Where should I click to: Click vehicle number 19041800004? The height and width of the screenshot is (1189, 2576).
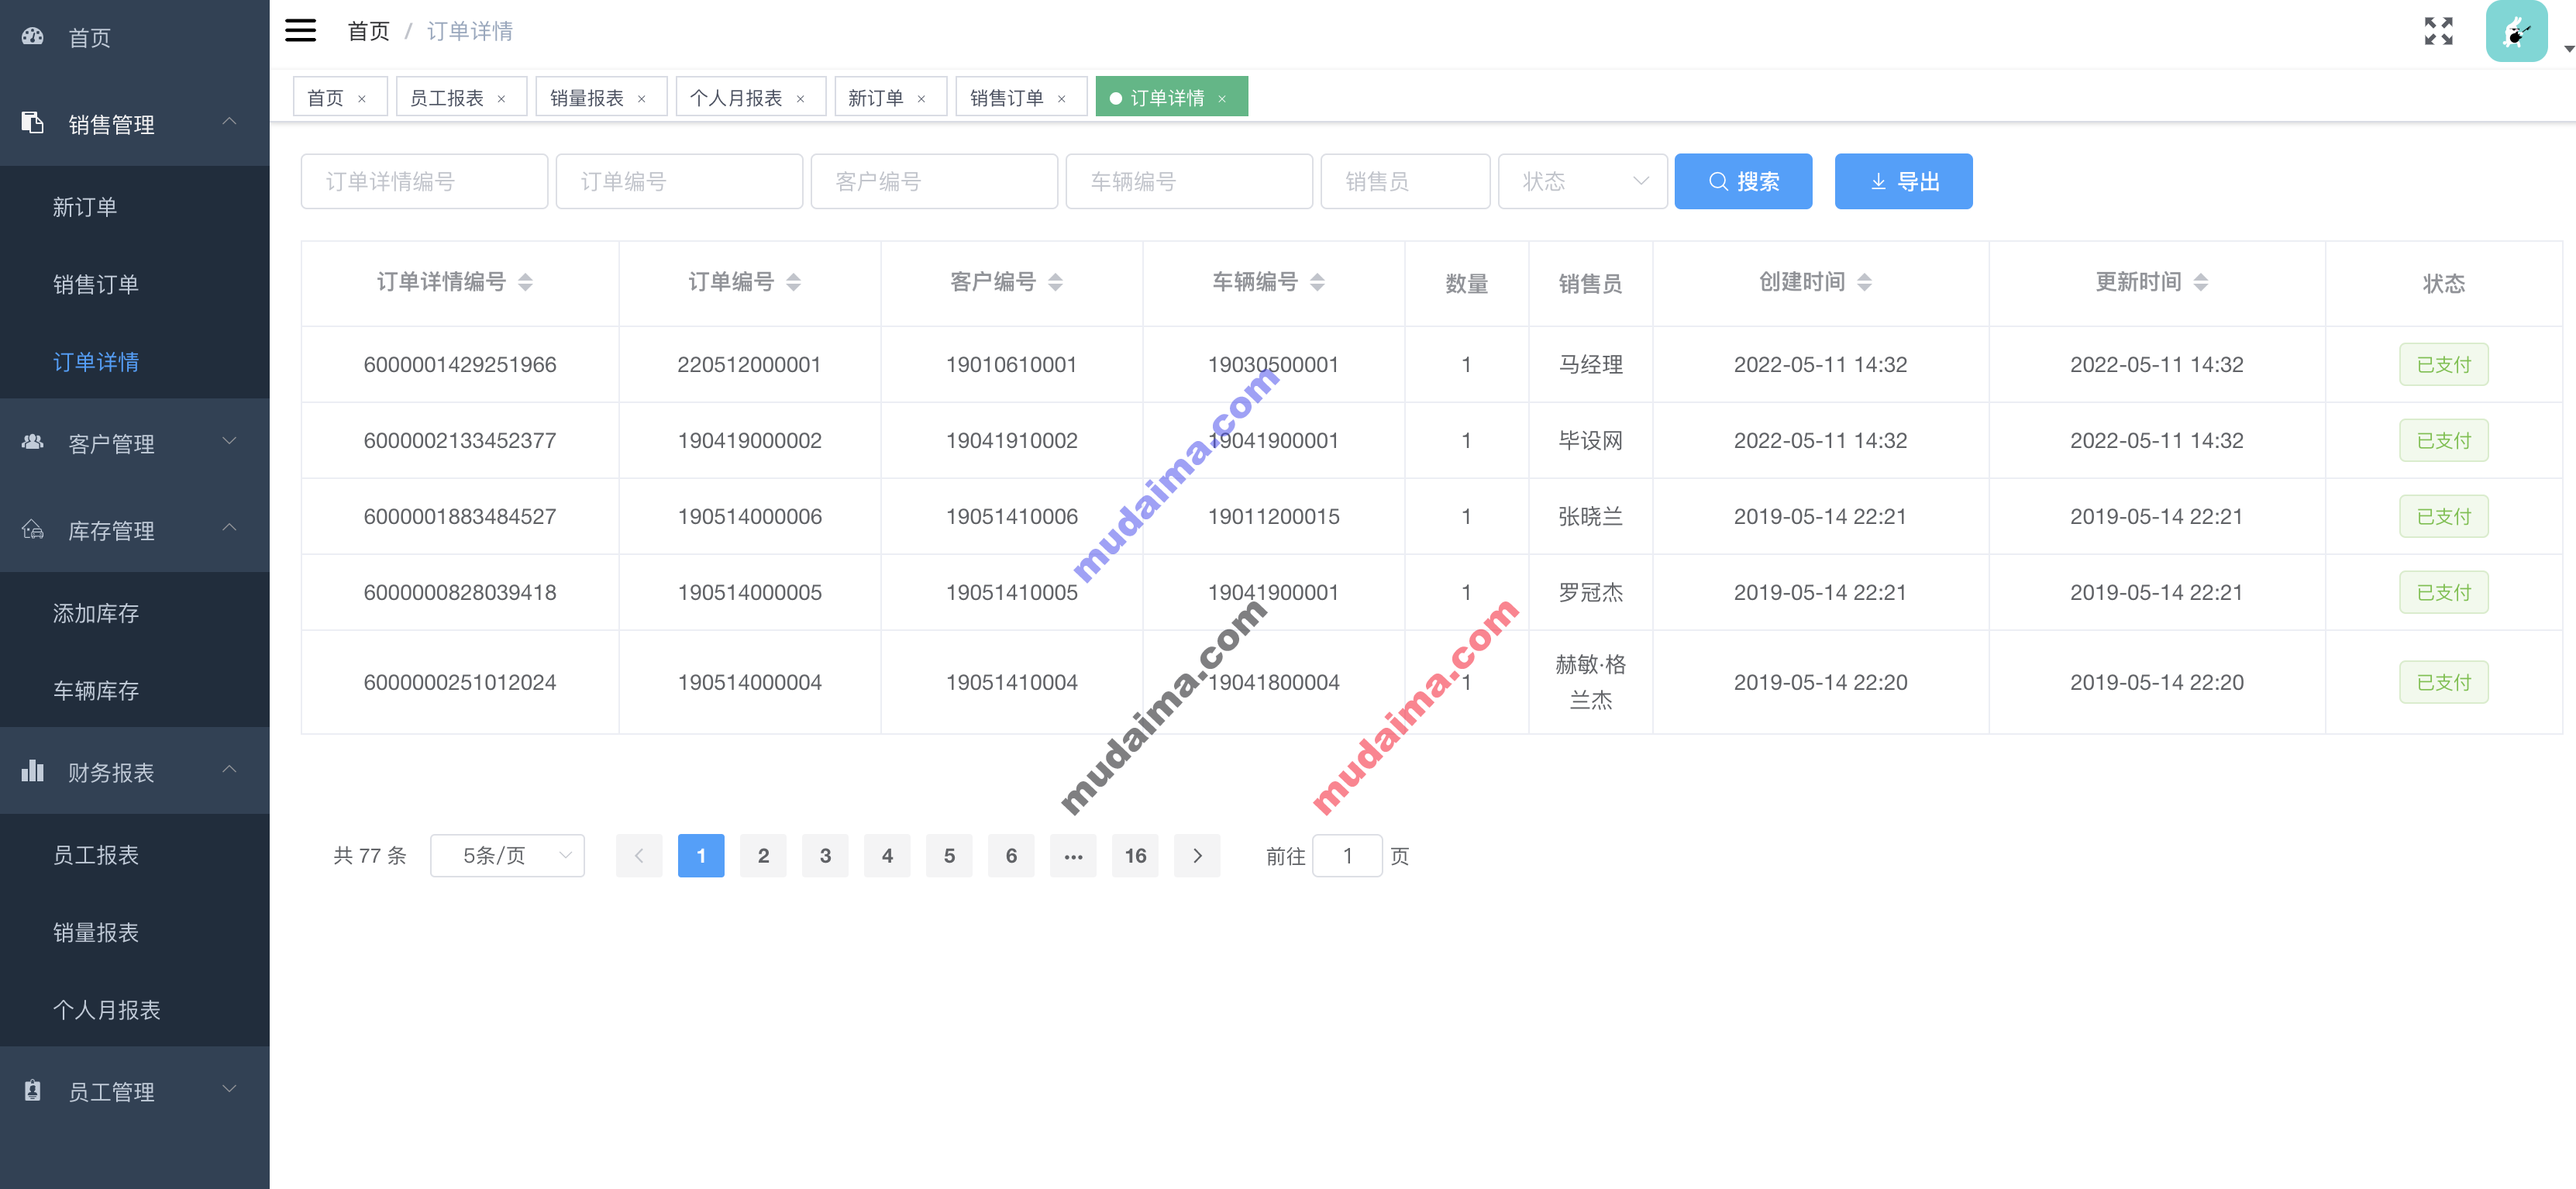(x=1273, y=682)
